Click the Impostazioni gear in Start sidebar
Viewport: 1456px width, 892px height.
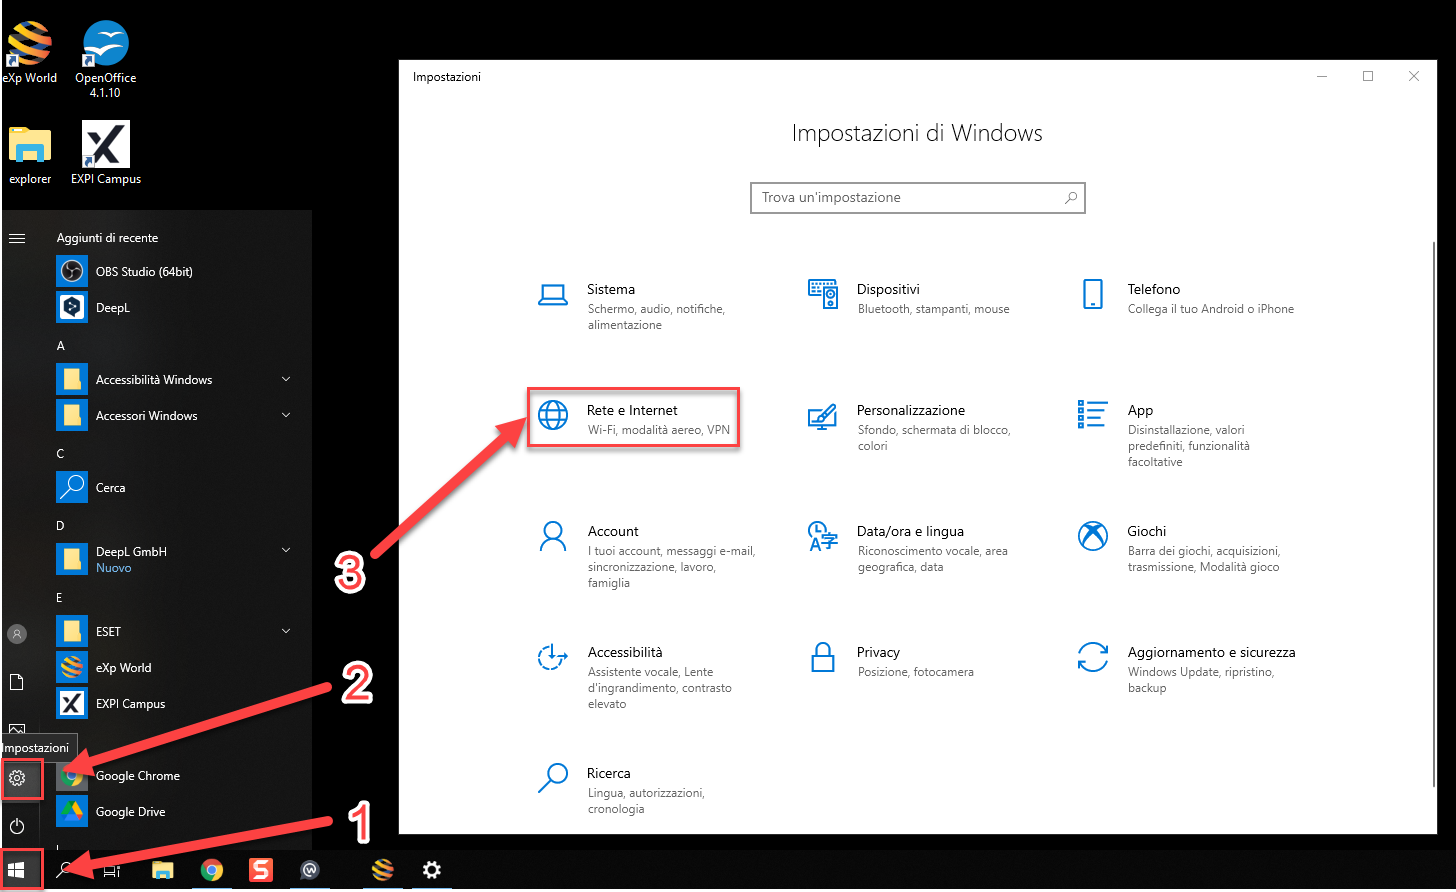pyautogui.click(x=17, y=778)
